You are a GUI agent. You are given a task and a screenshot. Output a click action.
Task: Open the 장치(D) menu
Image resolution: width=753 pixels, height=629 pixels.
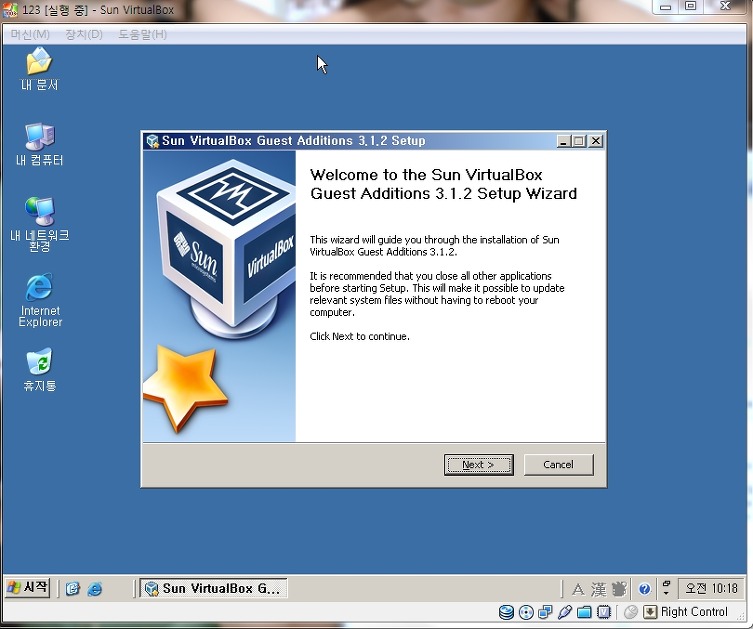84,35
